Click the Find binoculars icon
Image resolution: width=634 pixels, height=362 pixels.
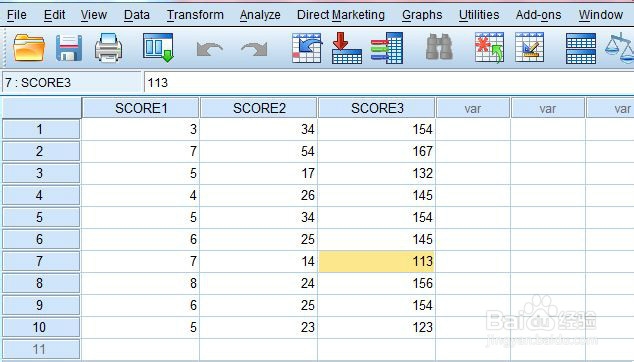(439, 47)
